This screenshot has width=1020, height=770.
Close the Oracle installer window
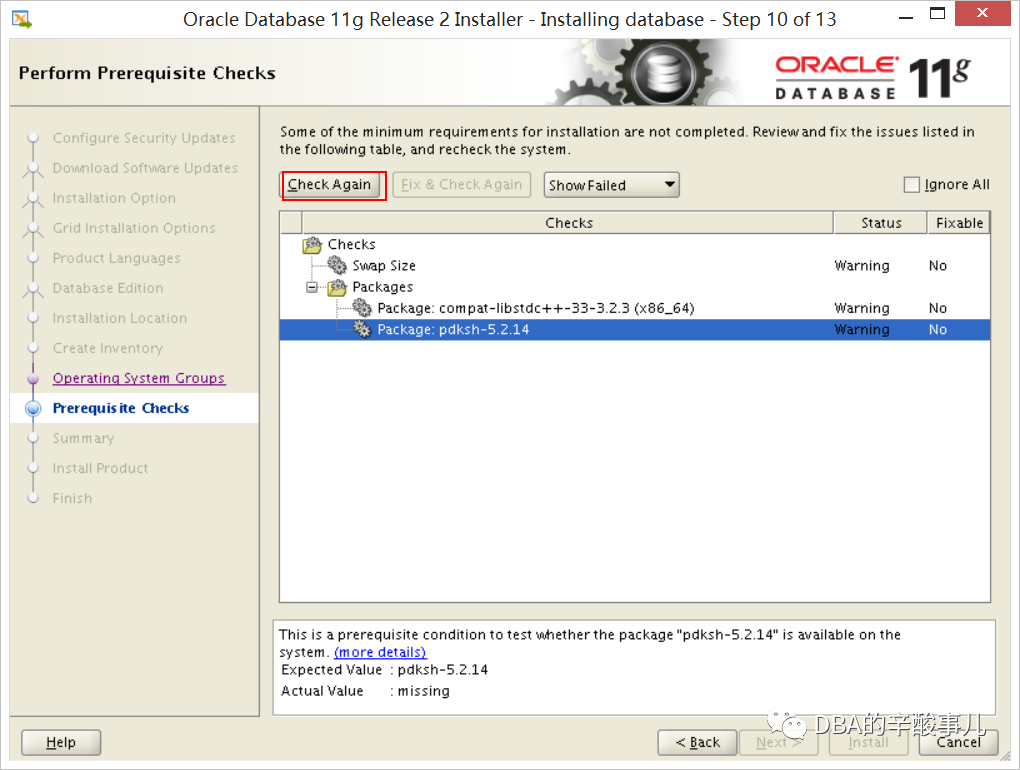983,13
